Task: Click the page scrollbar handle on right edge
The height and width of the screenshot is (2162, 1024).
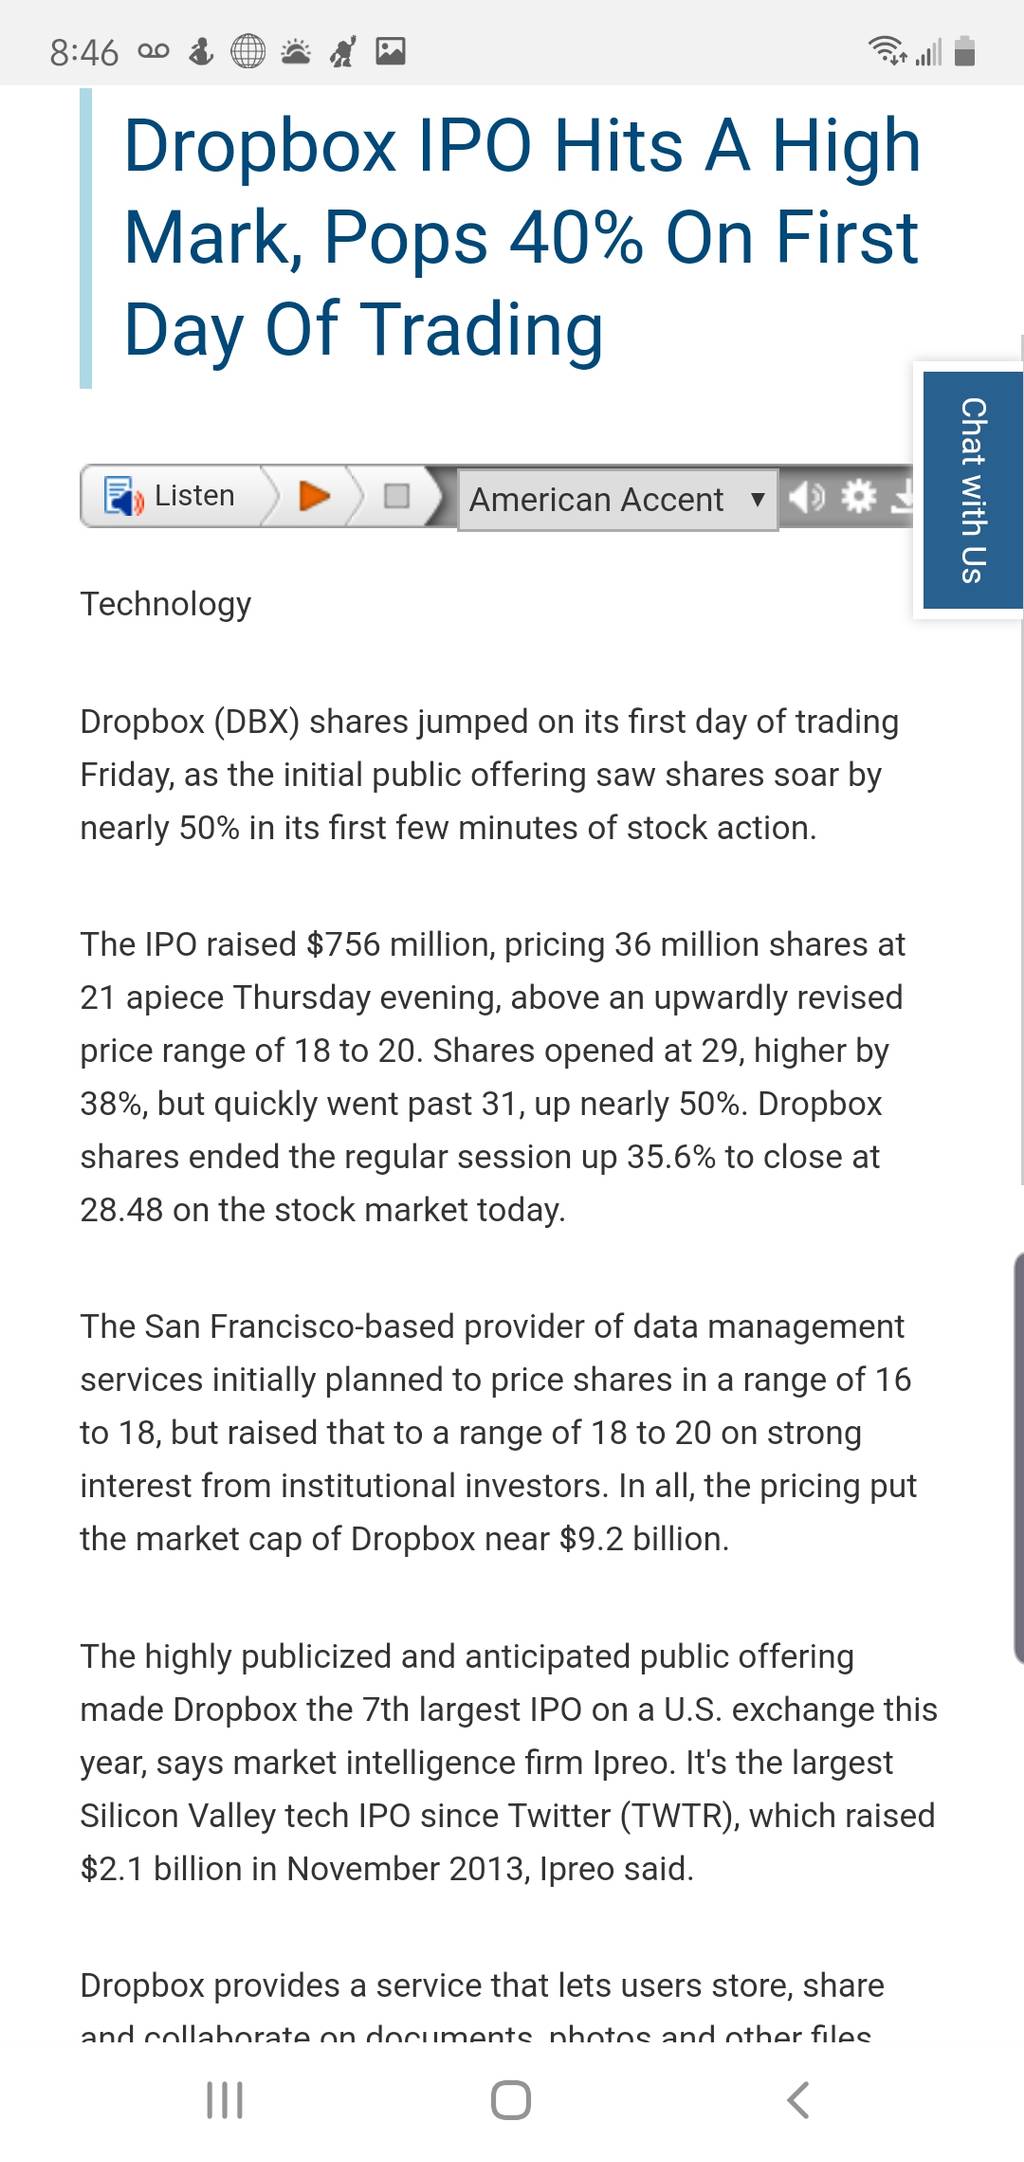Action: [1018, 1457]
